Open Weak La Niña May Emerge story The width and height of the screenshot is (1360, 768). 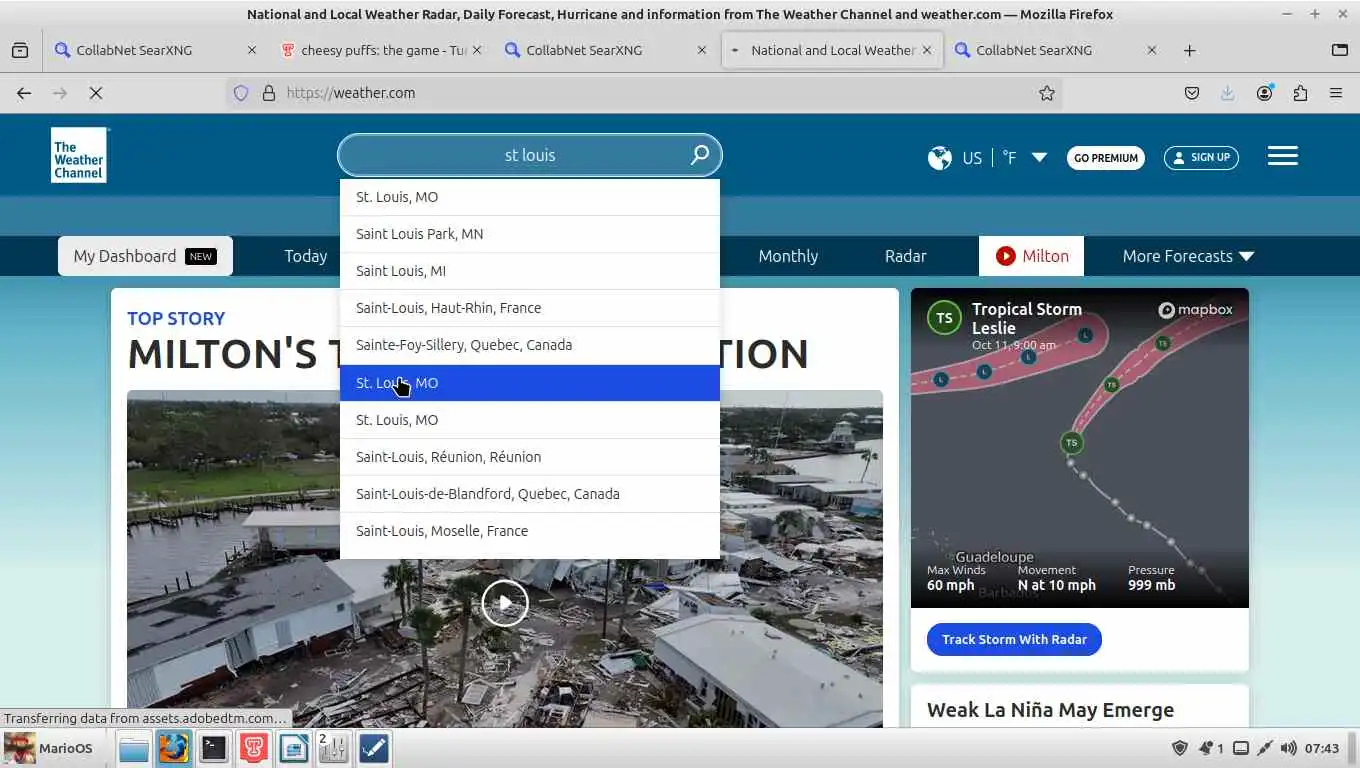[x=1050, y=710]
